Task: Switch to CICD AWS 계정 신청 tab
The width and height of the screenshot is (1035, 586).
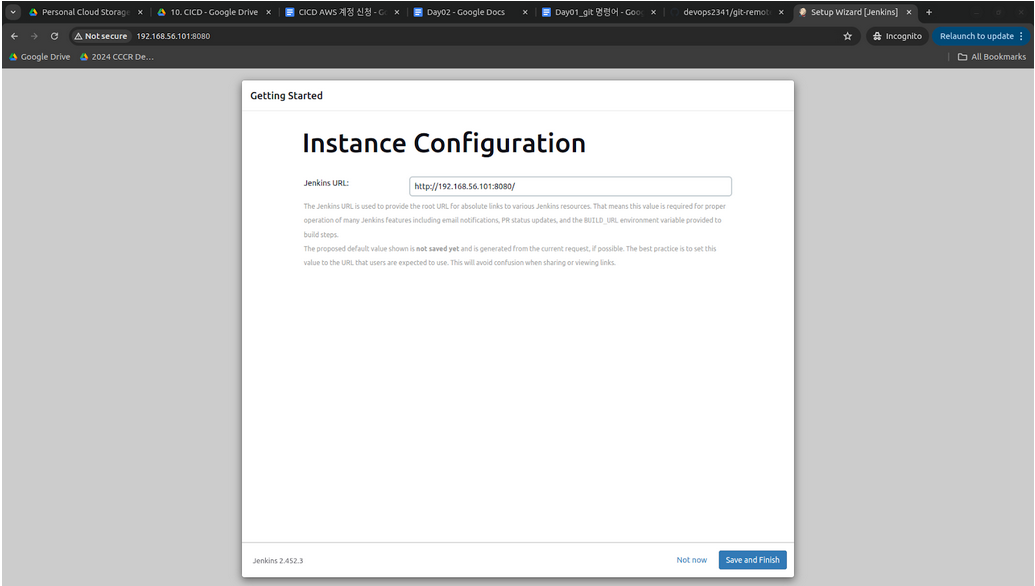Action: click(342, 12)
